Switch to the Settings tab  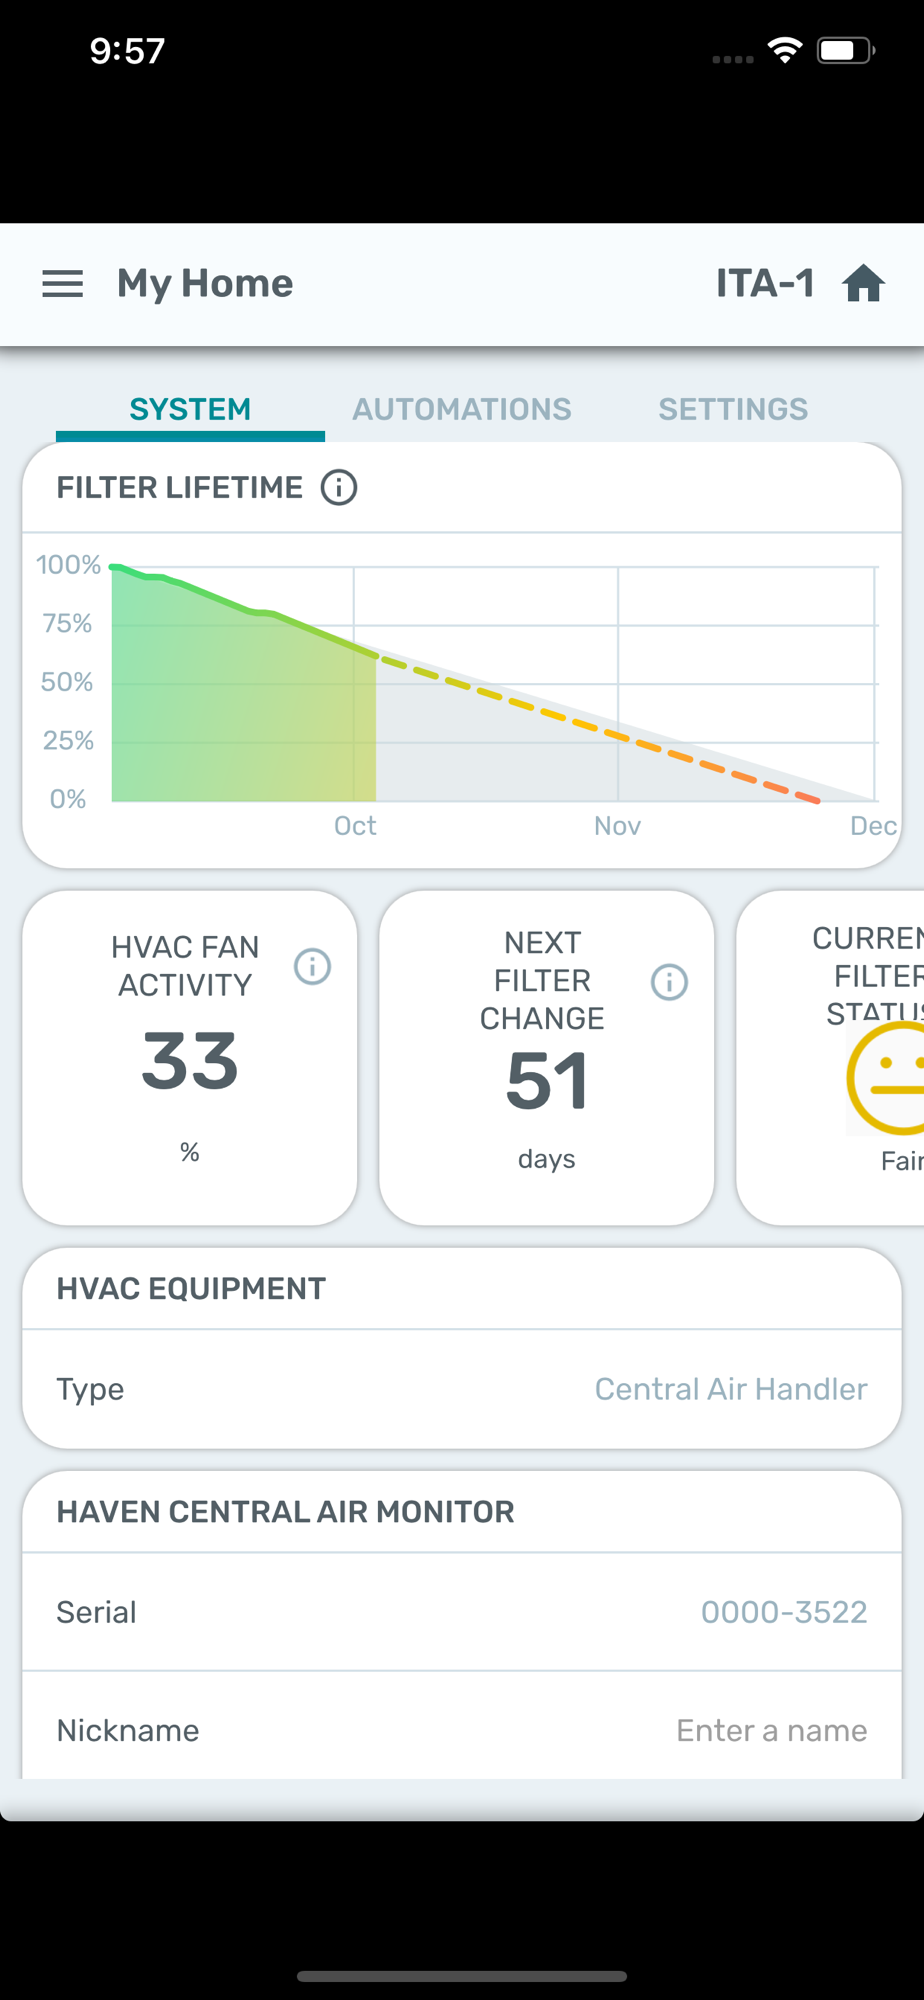(x=733, y=409)
